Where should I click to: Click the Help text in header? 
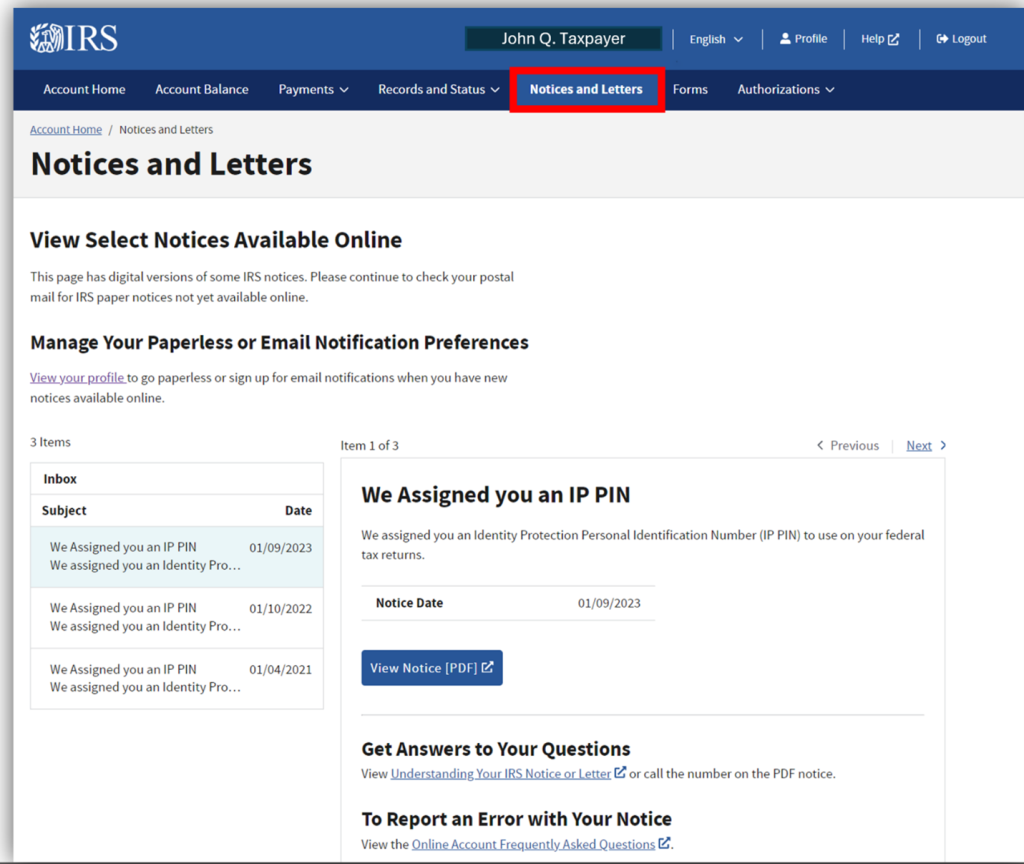click(x=872, y=39)
